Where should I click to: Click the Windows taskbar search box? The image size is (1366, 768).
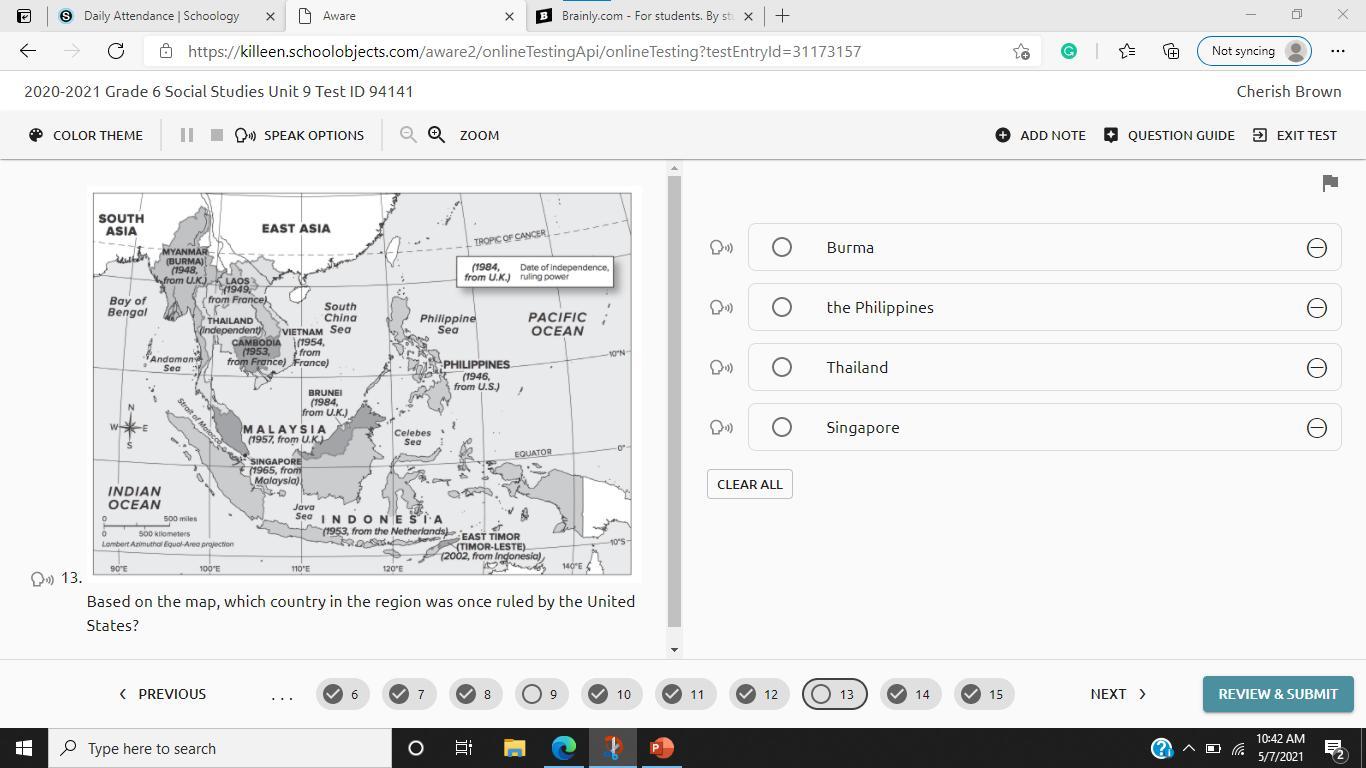click(220, 748)
